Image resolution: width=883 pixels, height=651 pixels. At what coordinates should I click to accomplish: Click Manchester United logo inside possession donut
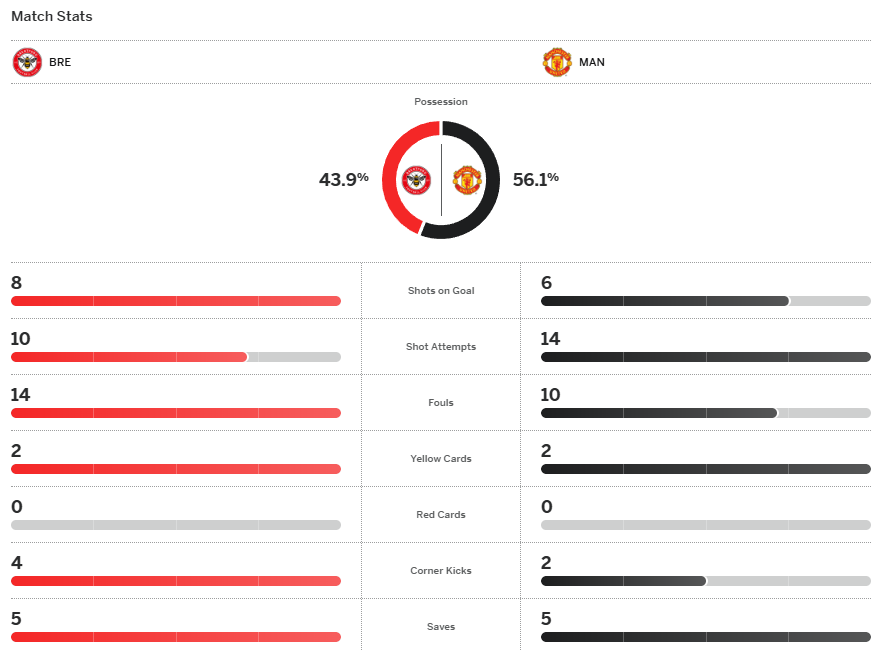467,180
